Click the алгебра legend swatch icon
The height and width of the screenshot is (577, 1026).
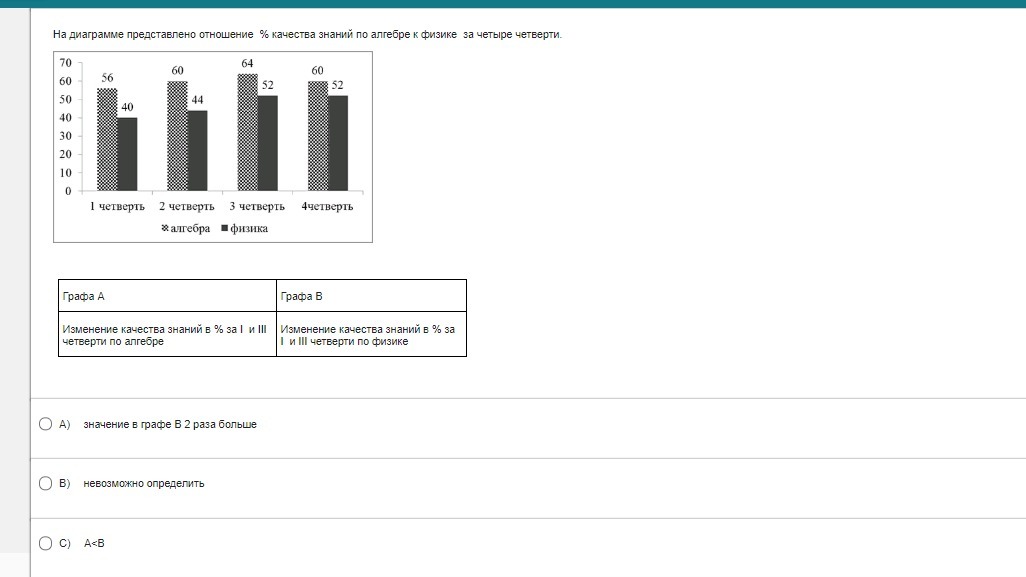[x=165, y=228]
